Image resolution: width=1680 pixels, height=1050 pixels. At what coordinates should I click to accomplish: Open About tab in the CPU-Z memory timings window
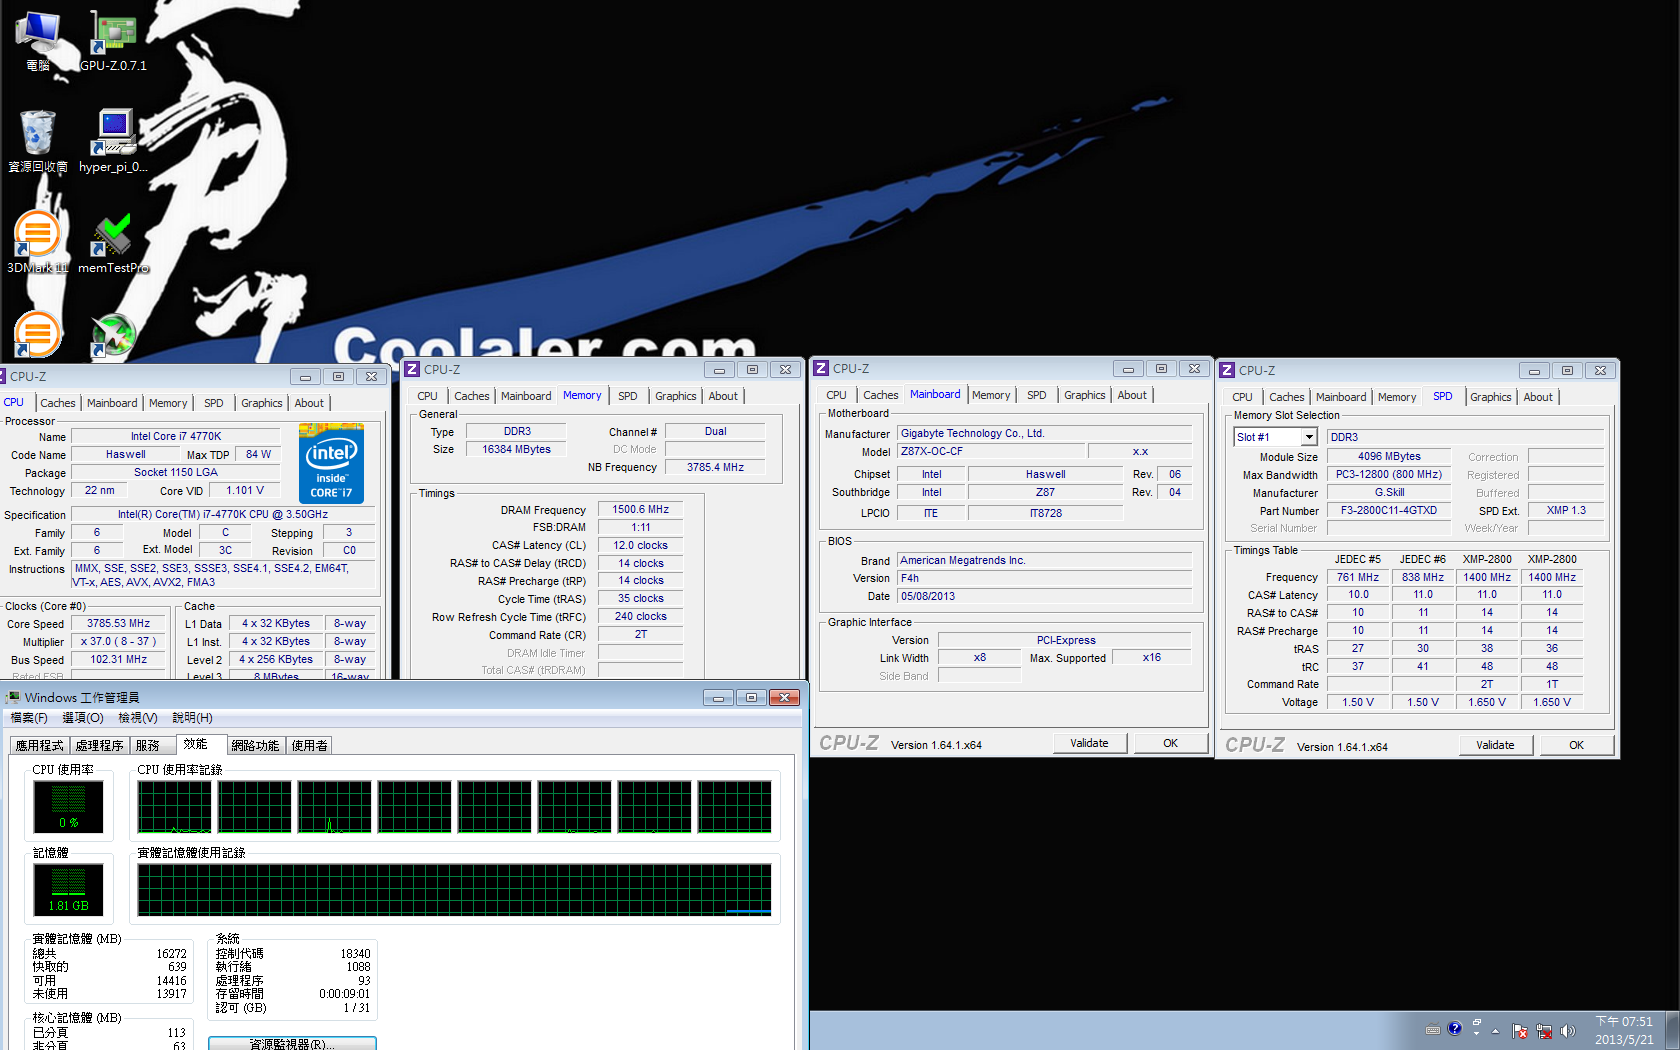[723, 396]
